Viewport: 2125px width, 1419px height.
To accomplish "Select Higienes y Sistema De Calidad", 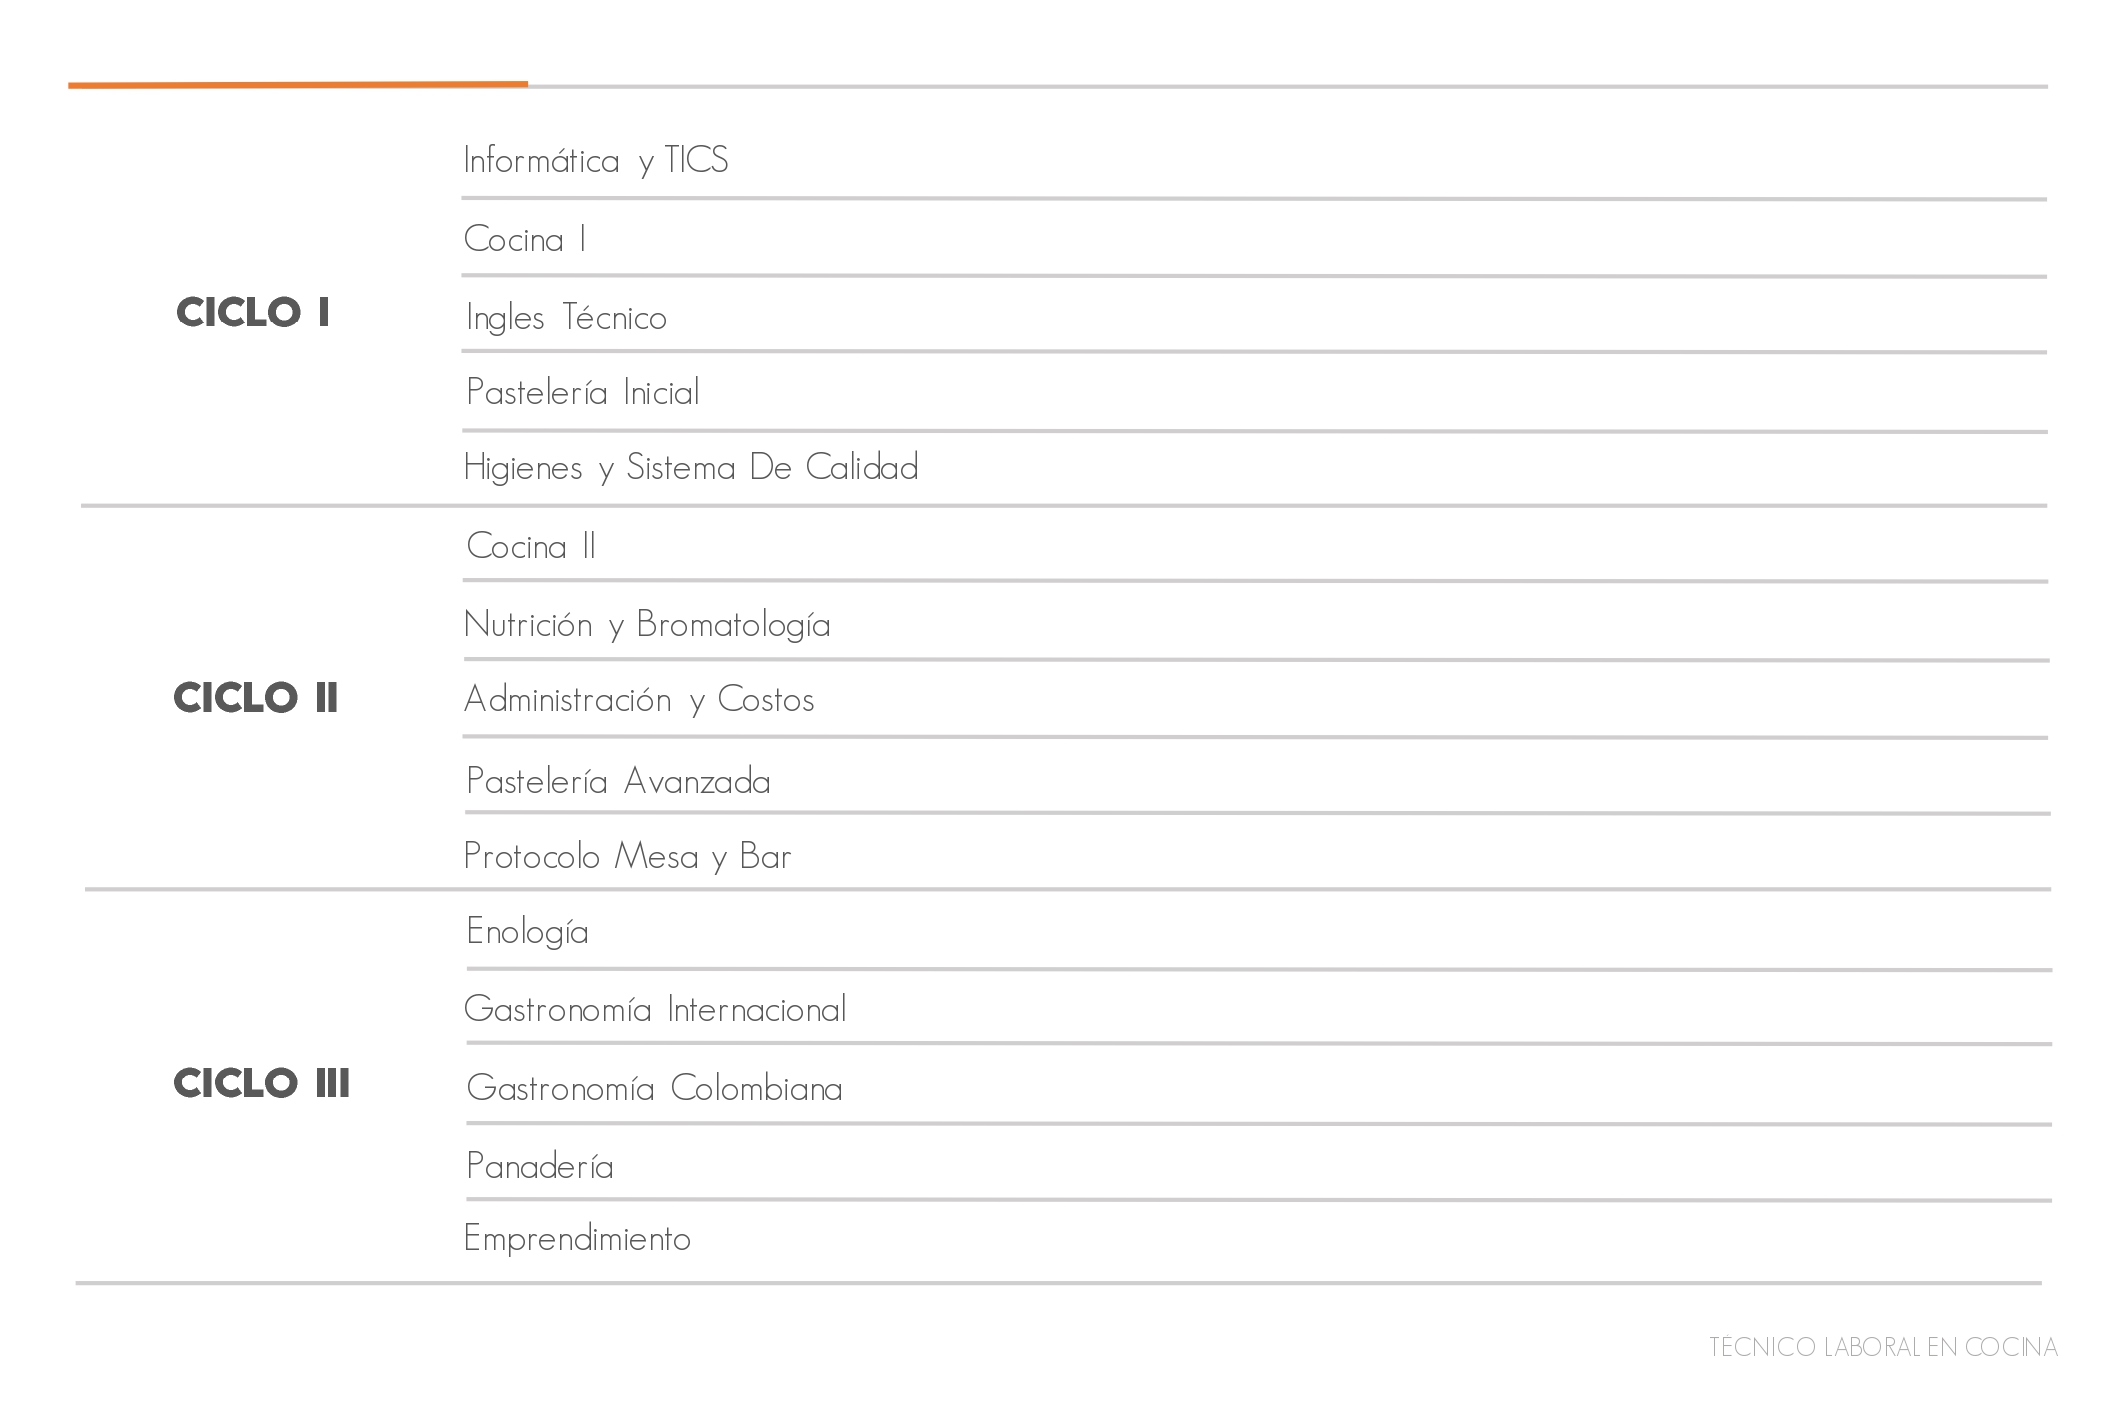I will tap(691, 468).
